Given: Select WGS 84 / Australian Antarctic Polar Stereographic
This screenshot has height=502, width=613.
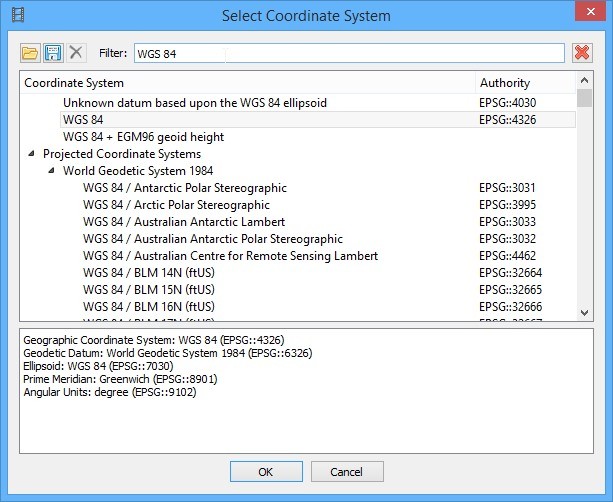Looking at the screenshot, I should click(x=213, y=238).
